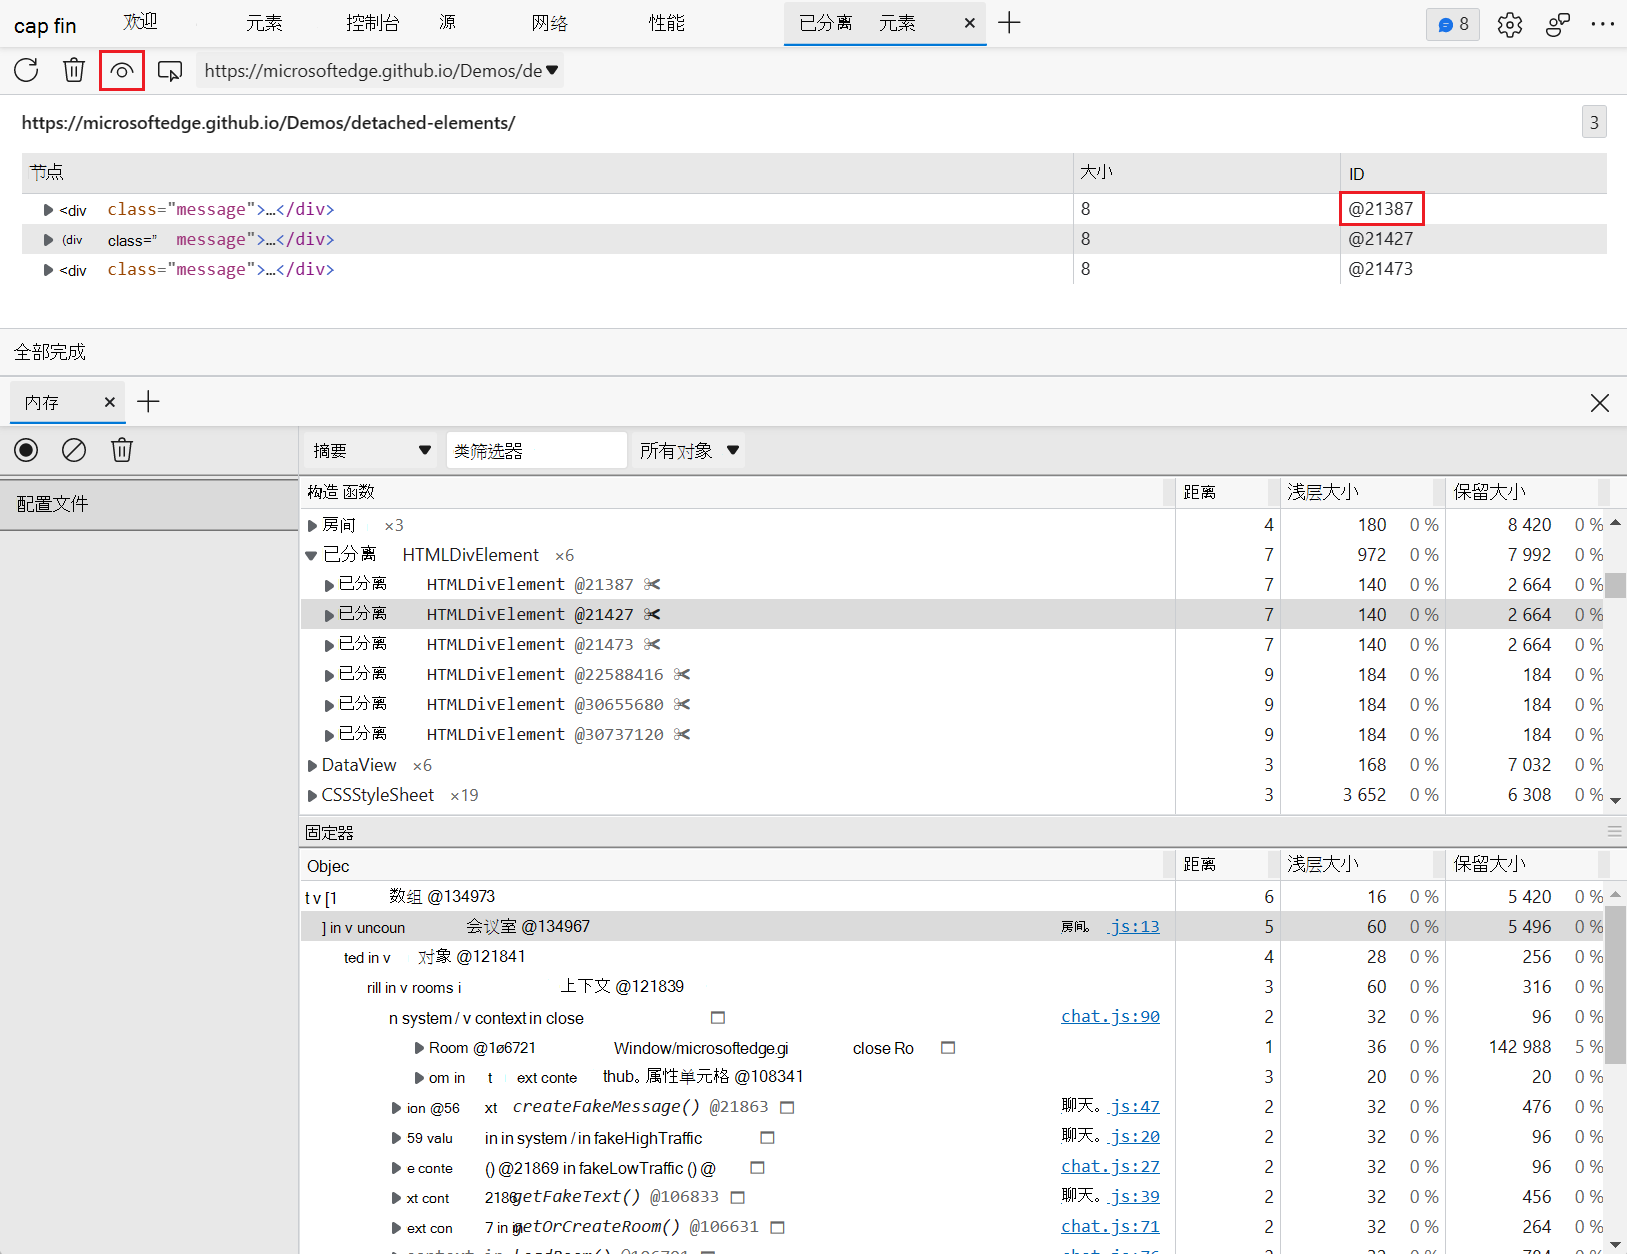This screenshot has width=1627, height=1254.
Task: Click the 类筛选器 class filter input
Action: [536, 451]
